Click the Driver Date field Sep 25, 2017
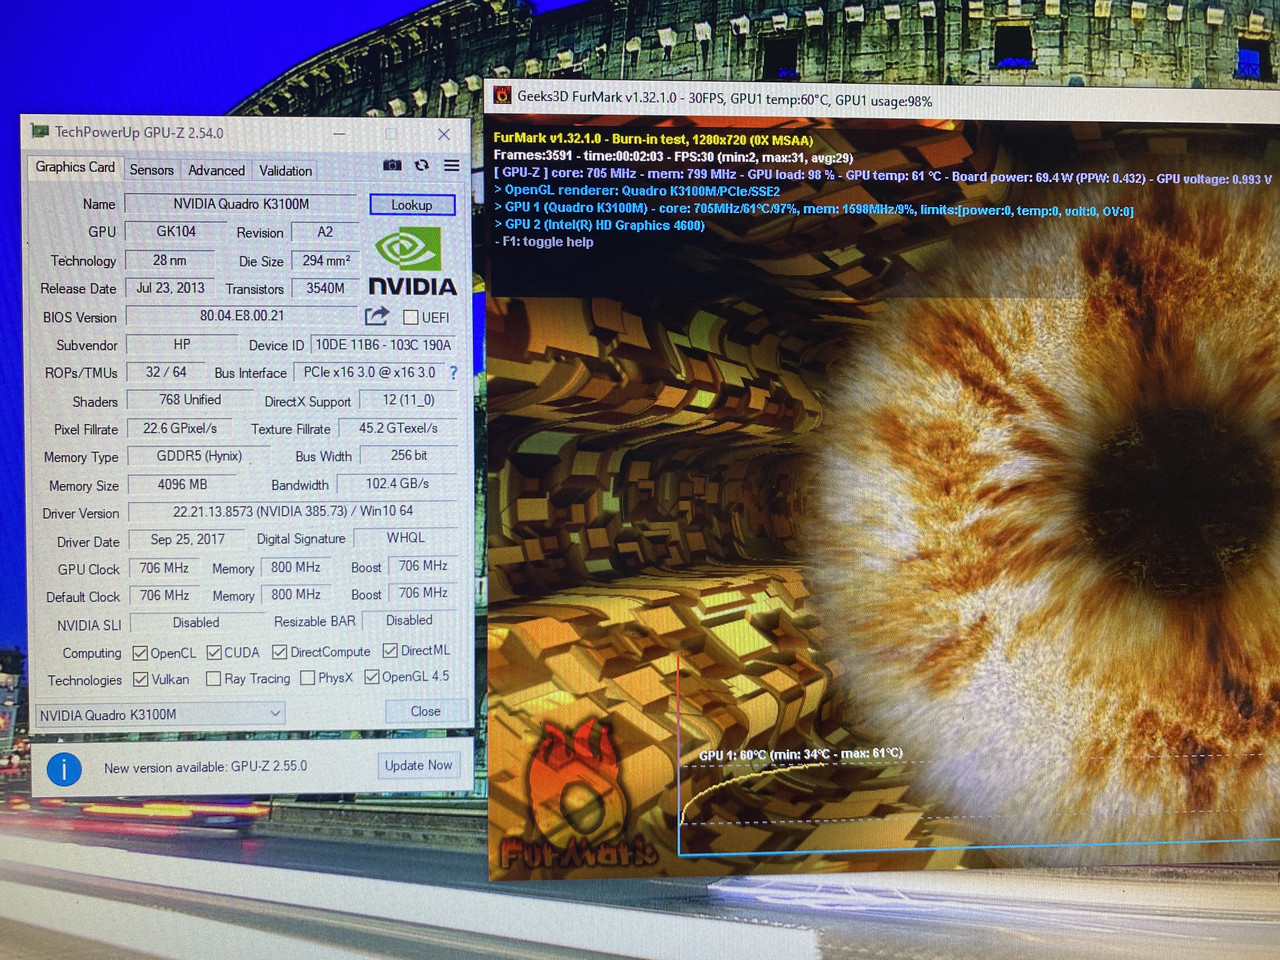Image resolution: width=1280 pixels, height=960 pixels. point(188,540)
